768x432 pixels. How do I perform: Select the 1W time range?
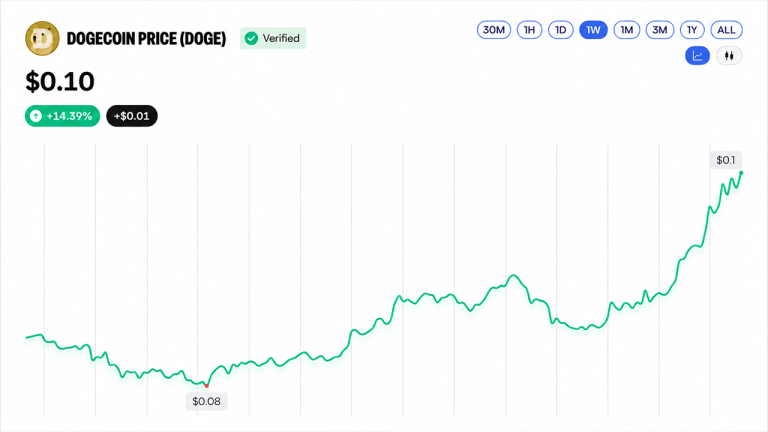point(593,30)
